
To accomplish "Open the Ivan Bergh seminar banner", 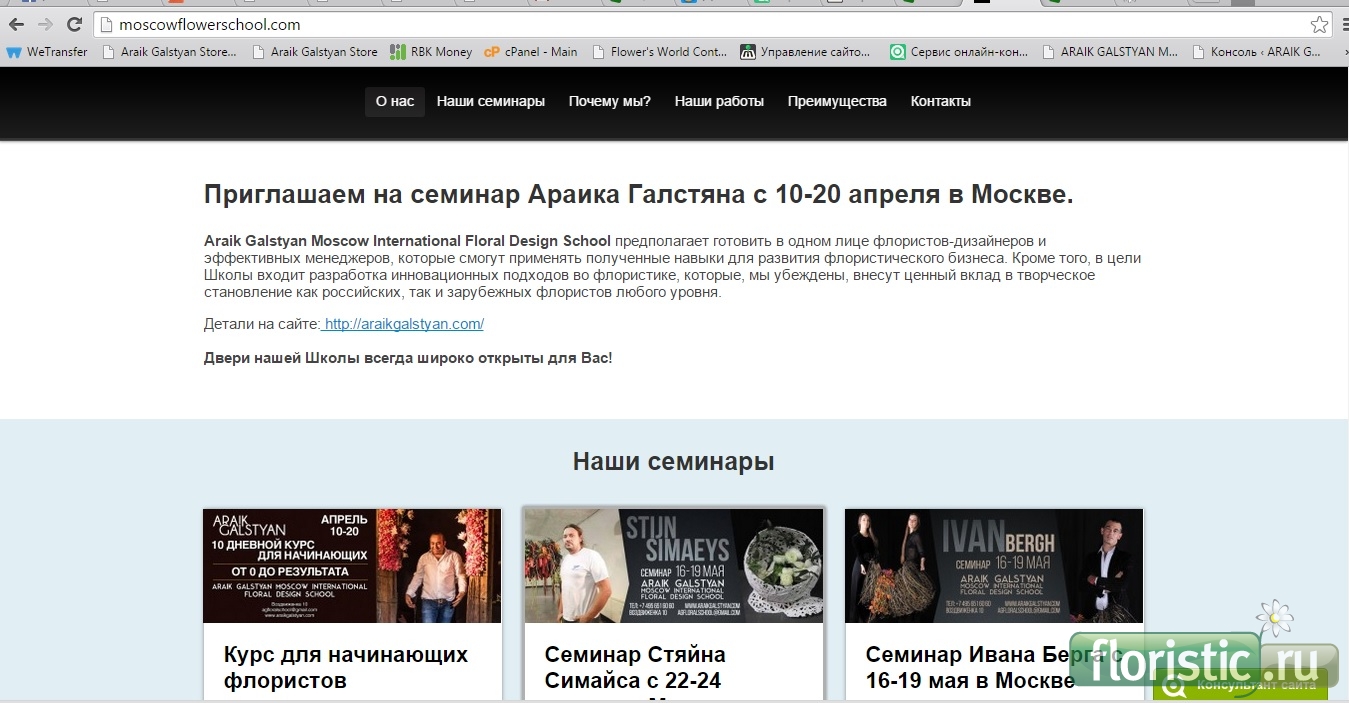I will pyautogui.click(x=994, y=566).
